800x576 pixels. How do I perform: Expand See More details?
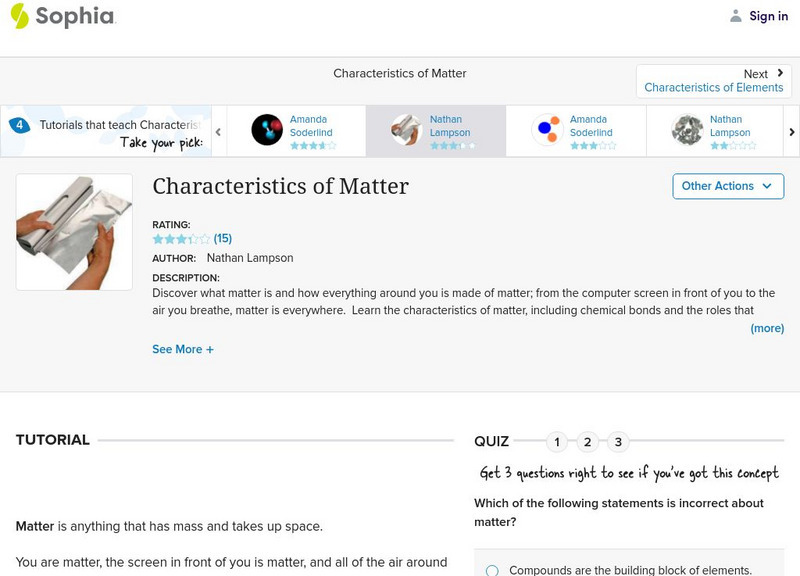(x=183, y=350)
